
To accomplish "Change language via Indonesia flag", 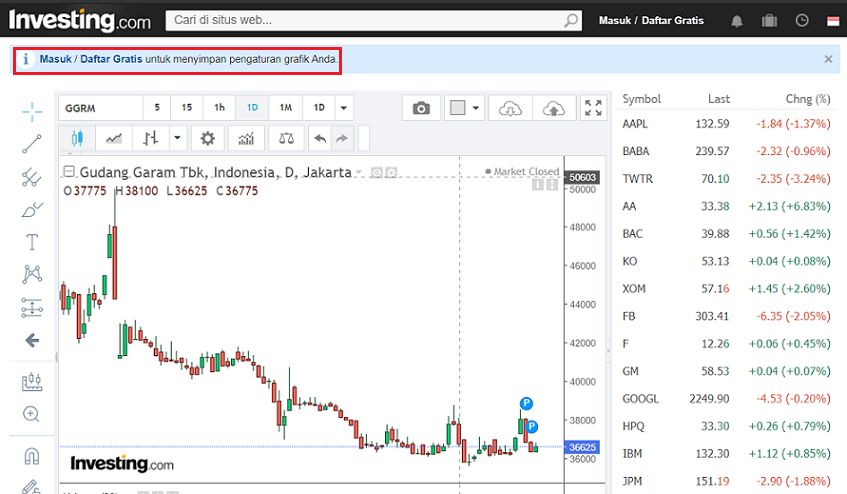I will coord(833,21).
